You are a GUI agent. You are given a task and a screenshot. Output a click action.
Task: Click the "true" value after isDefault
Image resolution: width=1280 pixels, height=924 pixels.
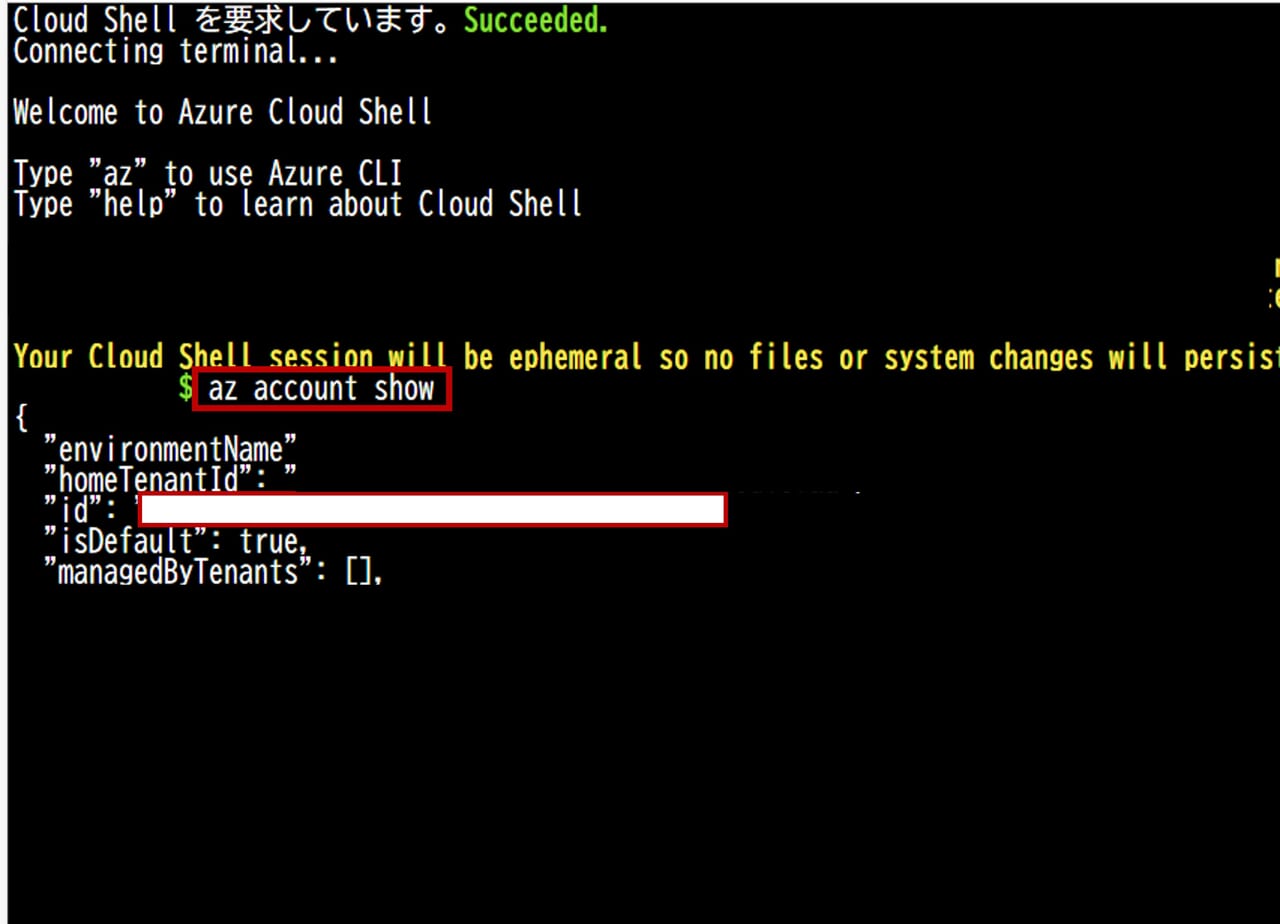coord(270,542)
